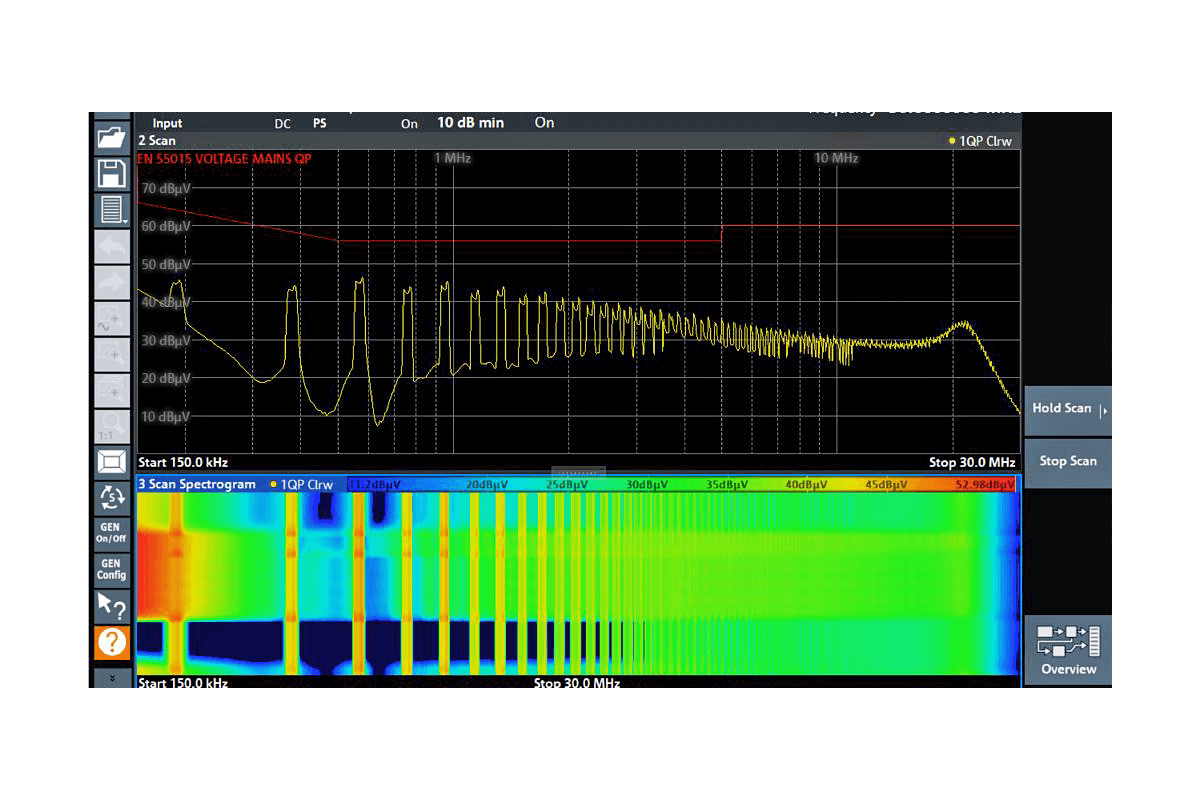The width and height of the screenshot is (1200, 800).
Task: Click the 1QP Clrw label in Spectrogram header
Action: pos(307,484)
